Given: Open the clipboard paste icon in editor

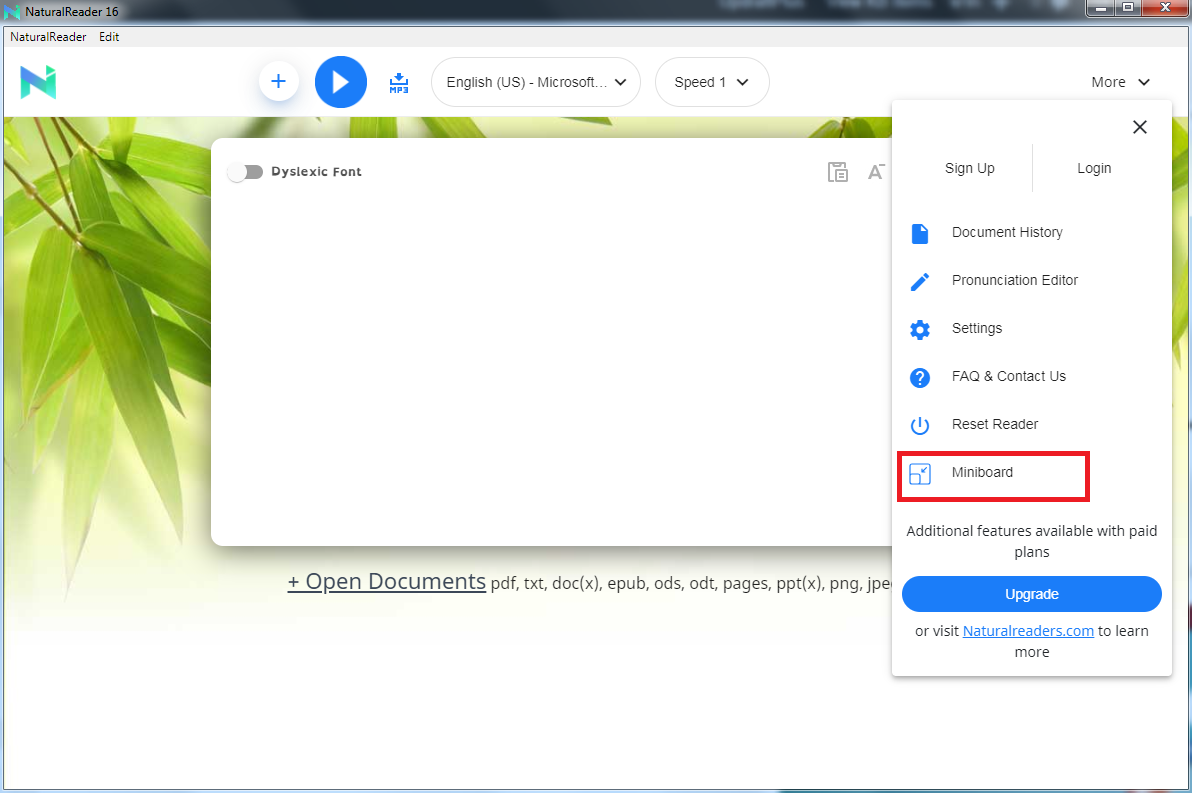Looking at the screenshot, I should [838, 172].
